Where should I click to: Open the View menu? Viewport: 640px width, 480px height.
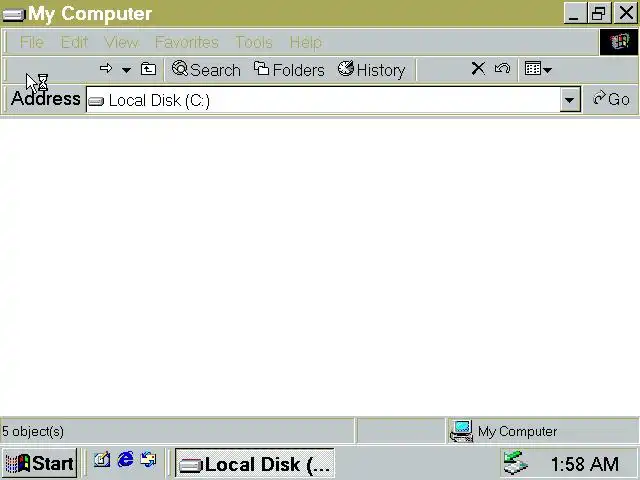coord(122,42)
